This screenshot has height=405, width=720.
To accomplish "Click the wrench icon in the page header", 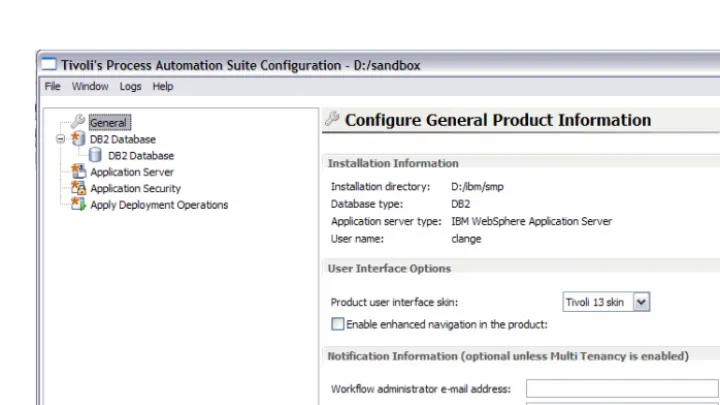I will (332, 119).
